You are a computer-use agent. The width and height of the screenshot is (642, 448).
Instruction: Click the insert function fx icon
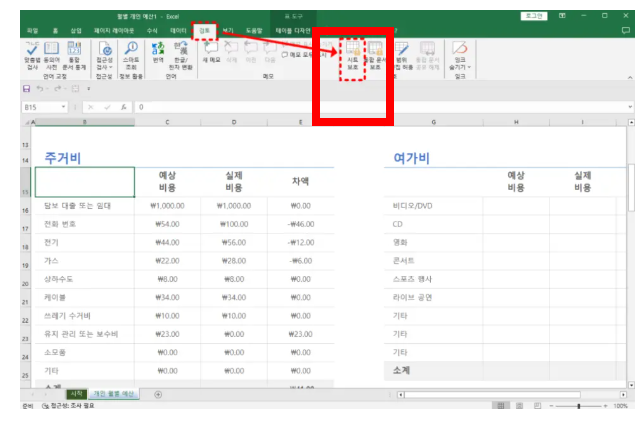click(x=124, y=107)
